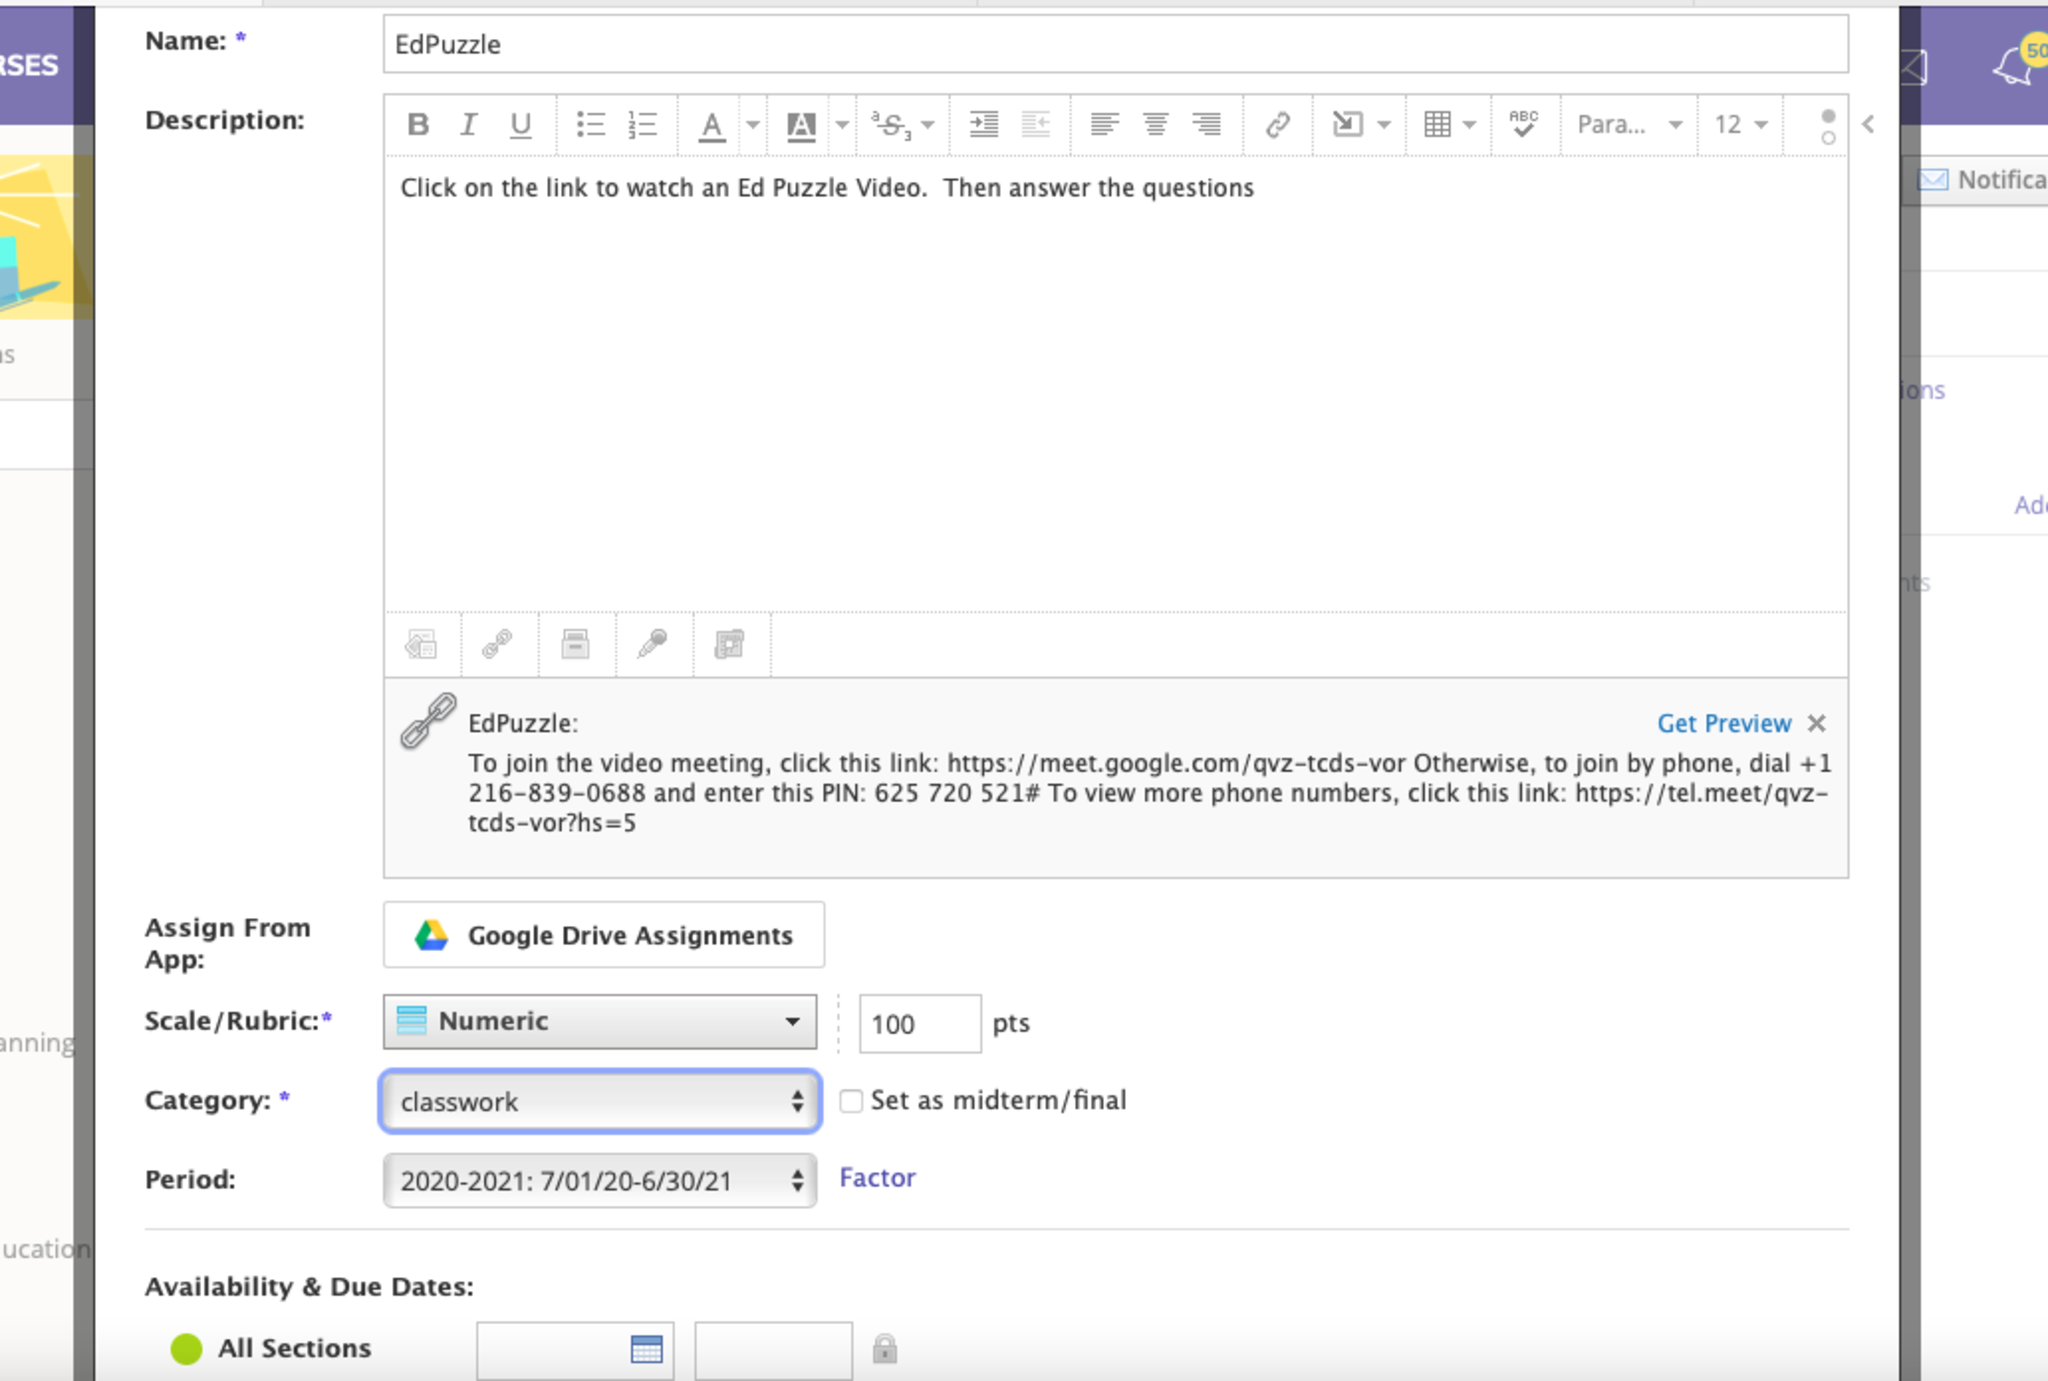Image resolution: width=2048 pixels, height=1381 pixels.
Task: Toggle the due date lock icon
Action: [884, 1349]
